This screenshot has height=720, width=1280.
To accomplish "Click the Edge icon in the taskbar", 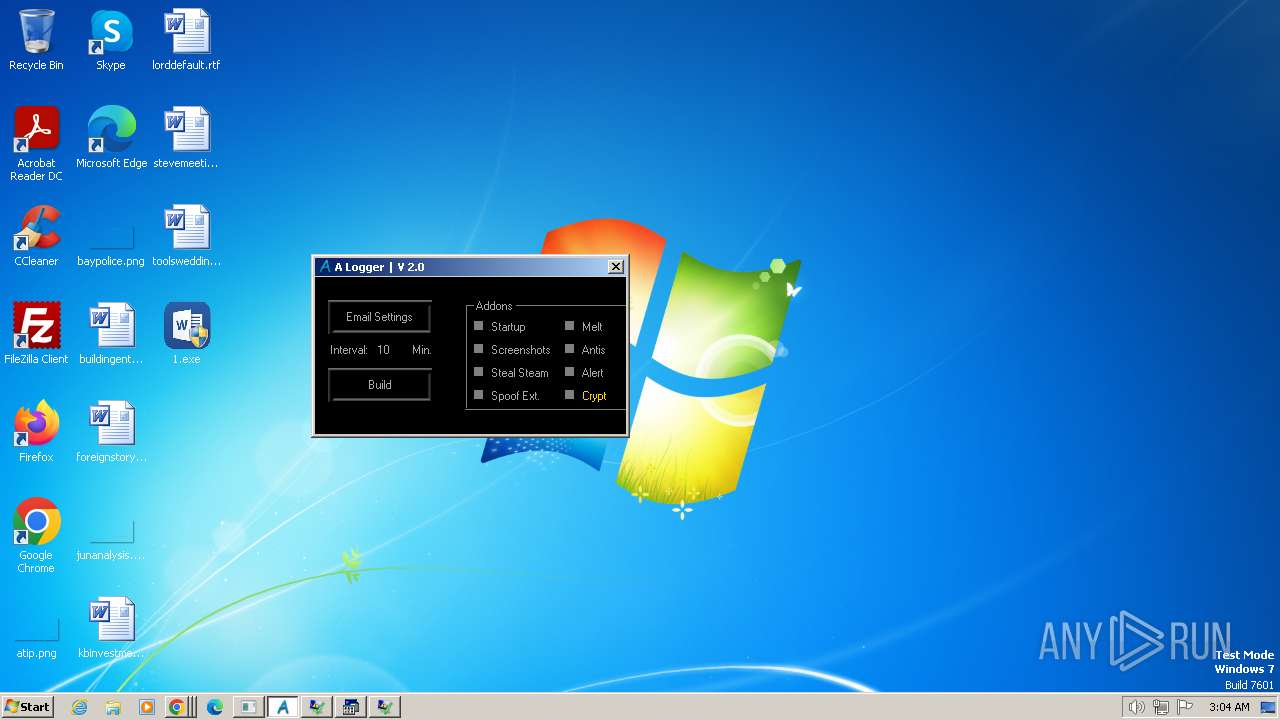I will 214,707.
